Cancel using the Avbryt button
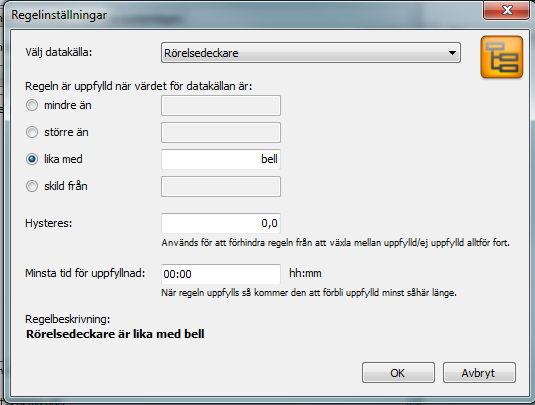 coord(479,373)
